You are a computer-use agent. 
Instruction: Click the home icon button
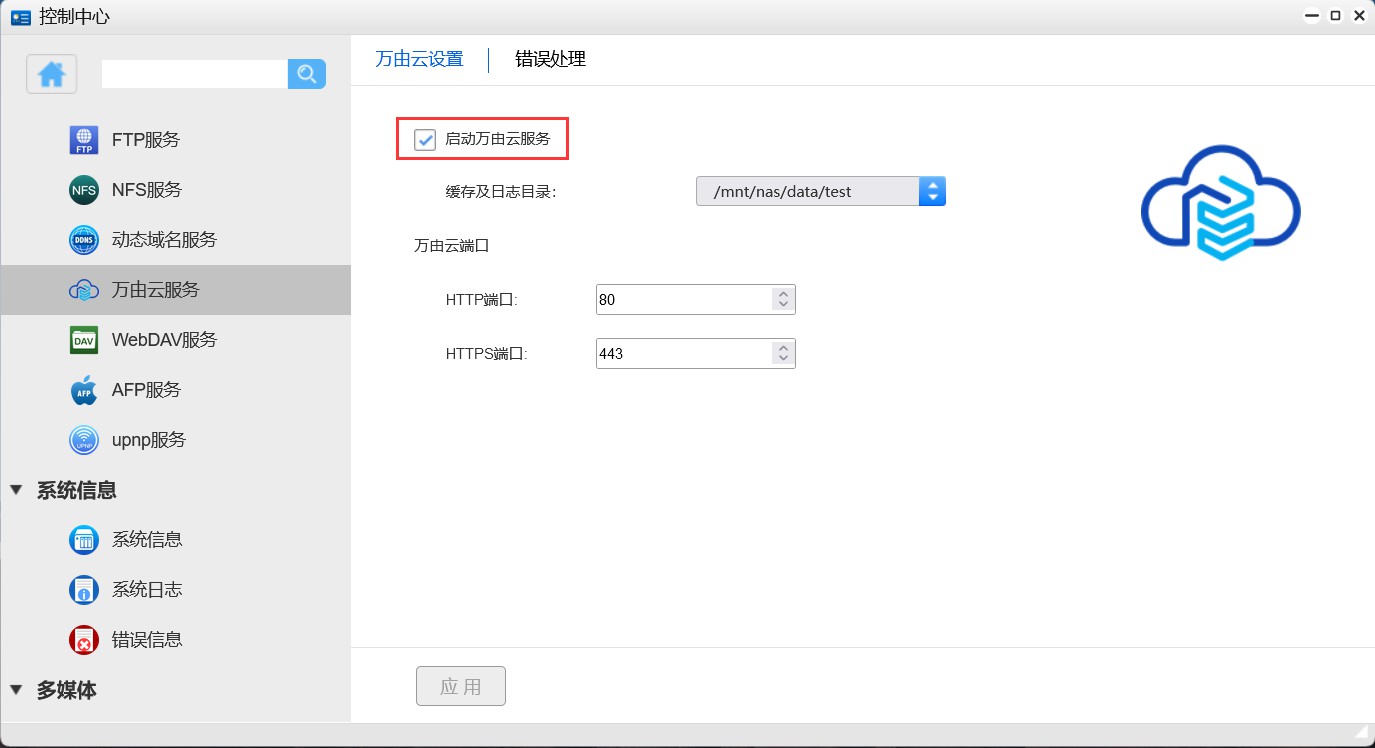coord(52,74)
